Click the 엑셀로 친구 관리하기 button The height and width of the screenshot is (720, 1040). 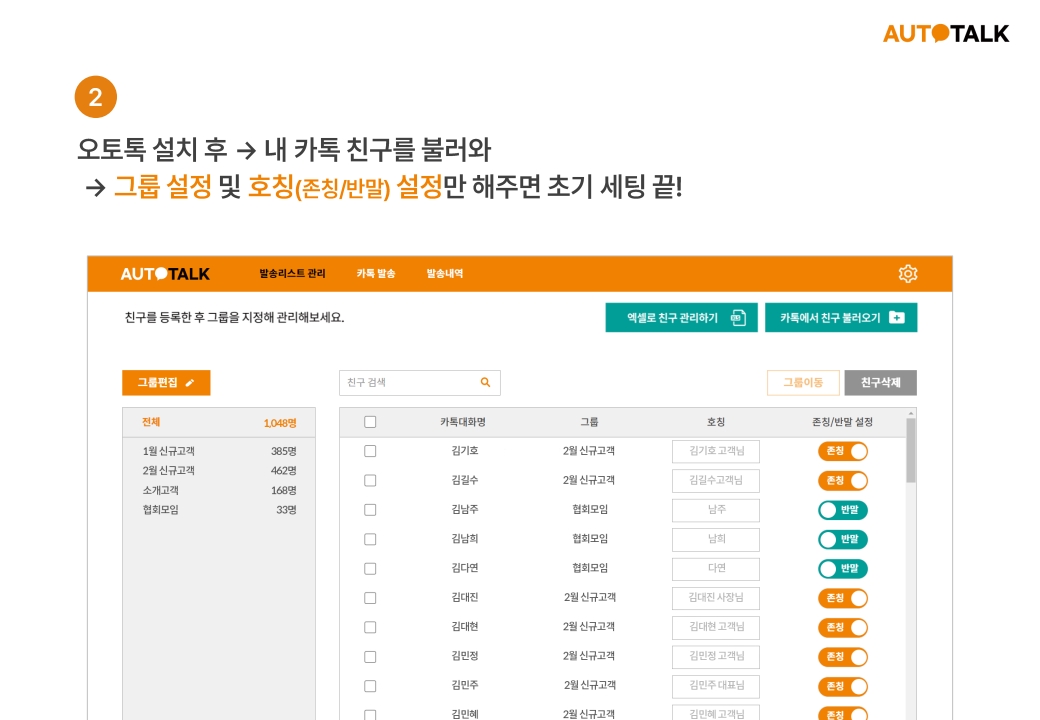pyautogui.click(x=681, y=318)
